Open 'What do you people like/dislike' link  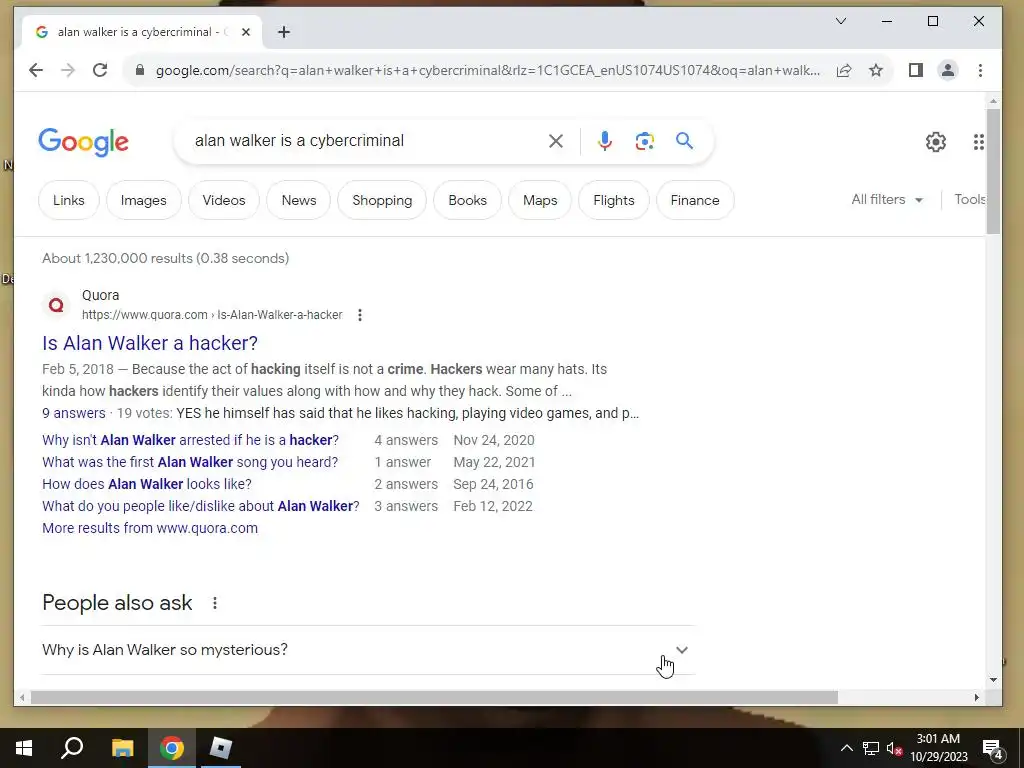tap(201, 506)
